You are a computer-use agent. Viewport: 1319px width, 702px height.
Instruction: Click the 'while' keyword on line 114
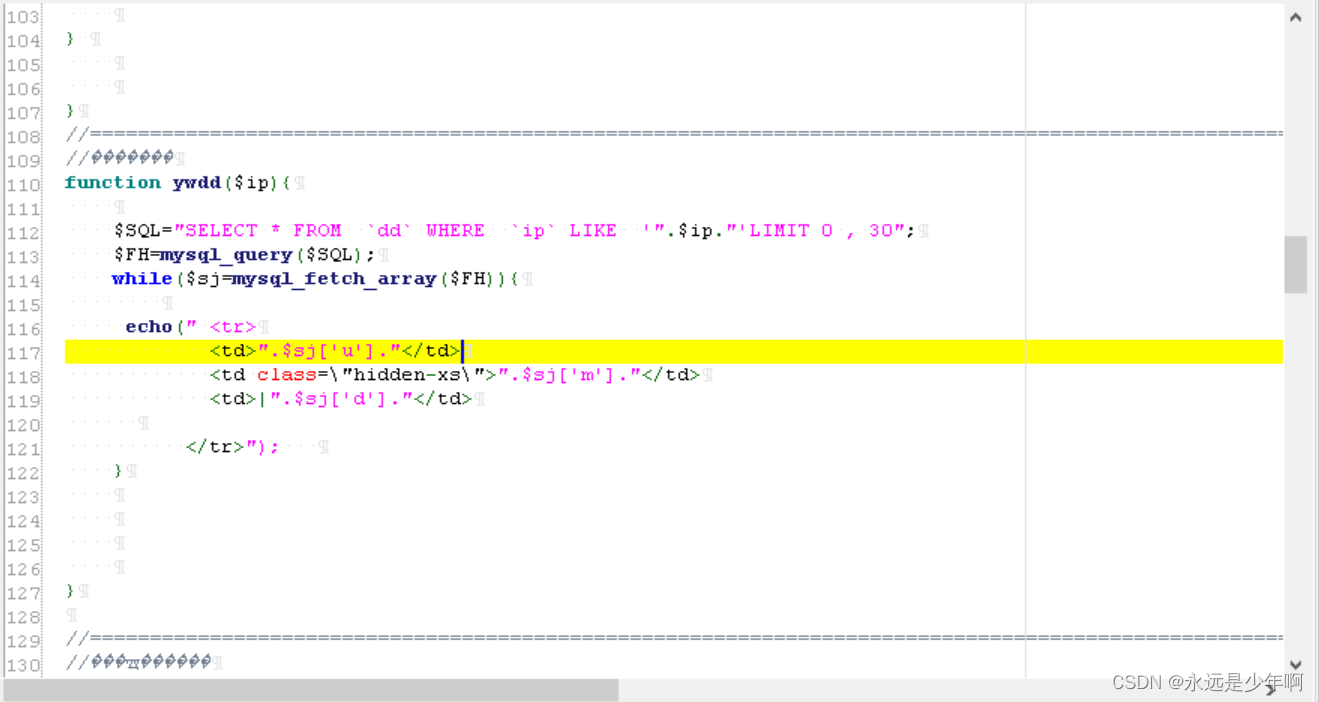pos(142,279)
